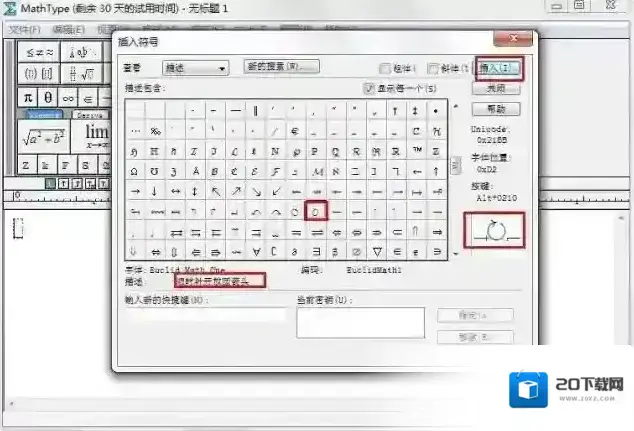
Task: Select the nabla ∇ symbol in grid
Action: click(376, 251)
